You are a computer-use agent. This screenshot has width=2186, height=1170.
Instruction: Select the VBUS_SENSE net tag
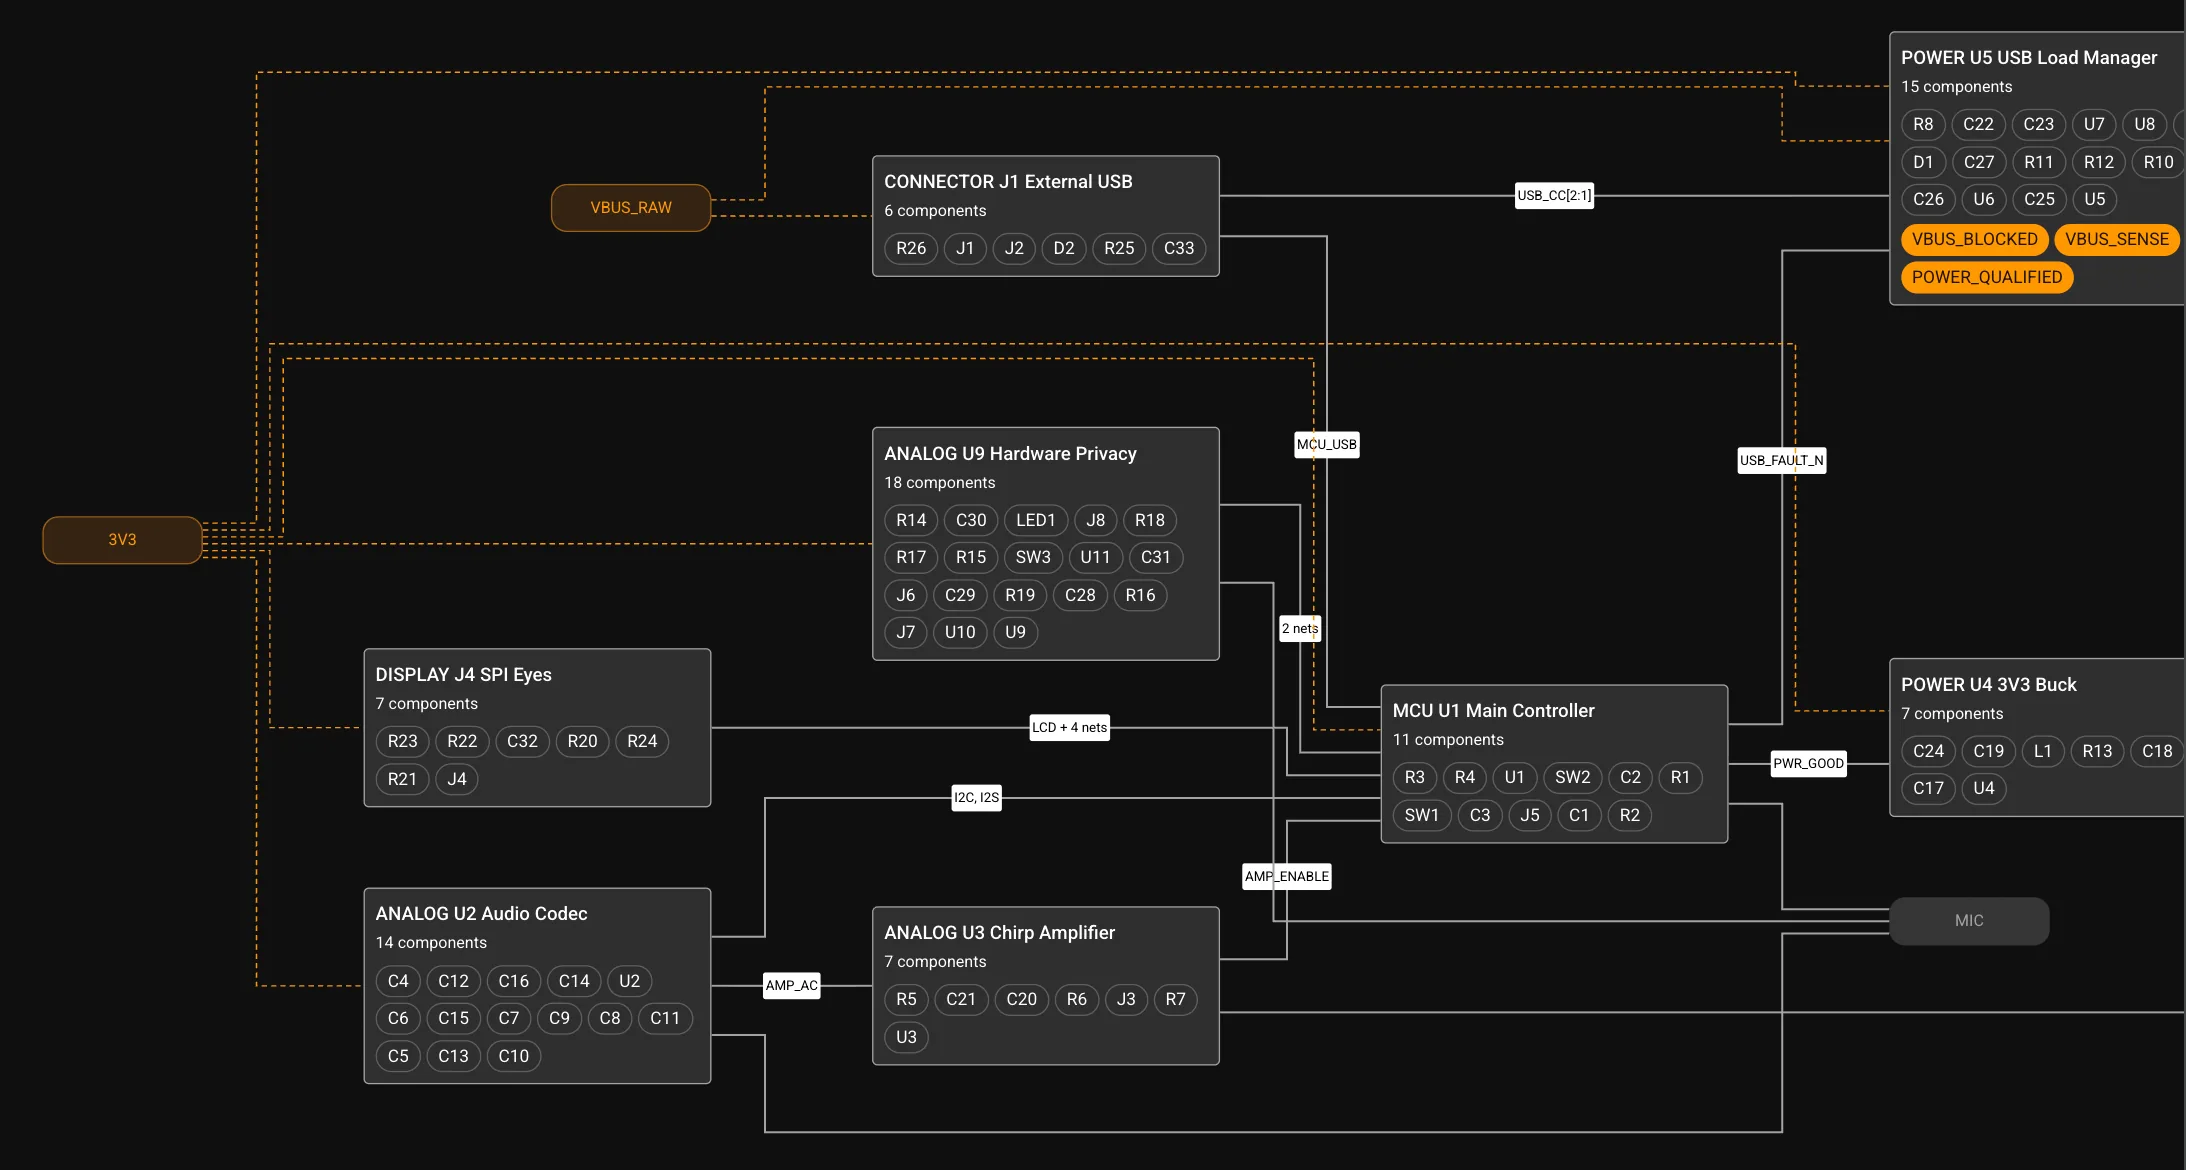[2117, 240]
